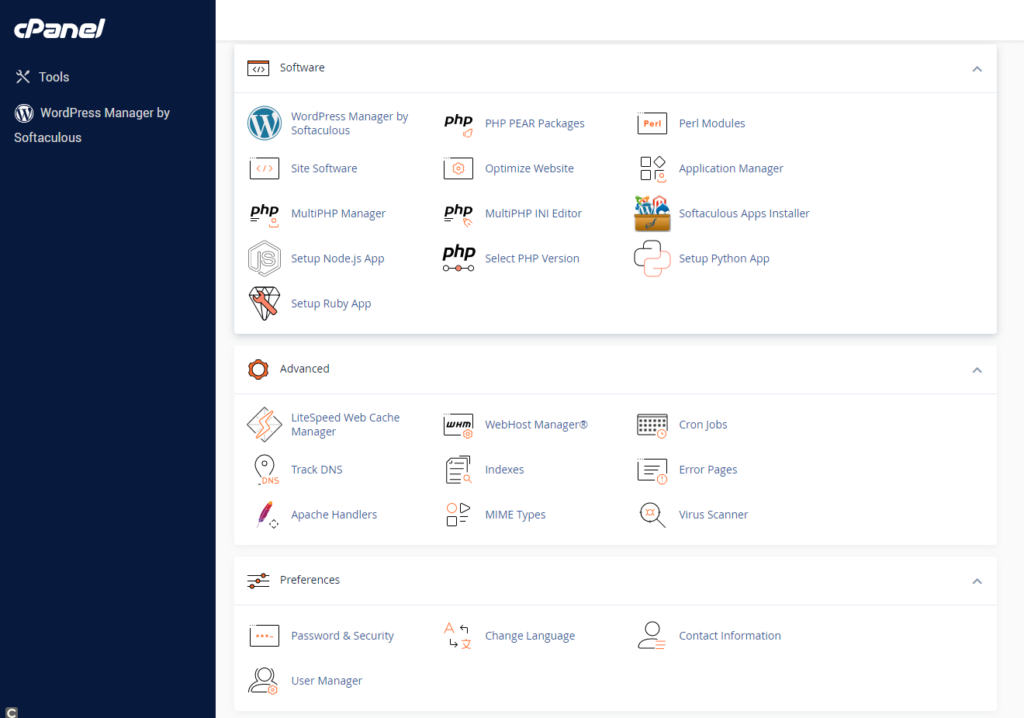Collapse the Preferences section chevron

(977, 581)
